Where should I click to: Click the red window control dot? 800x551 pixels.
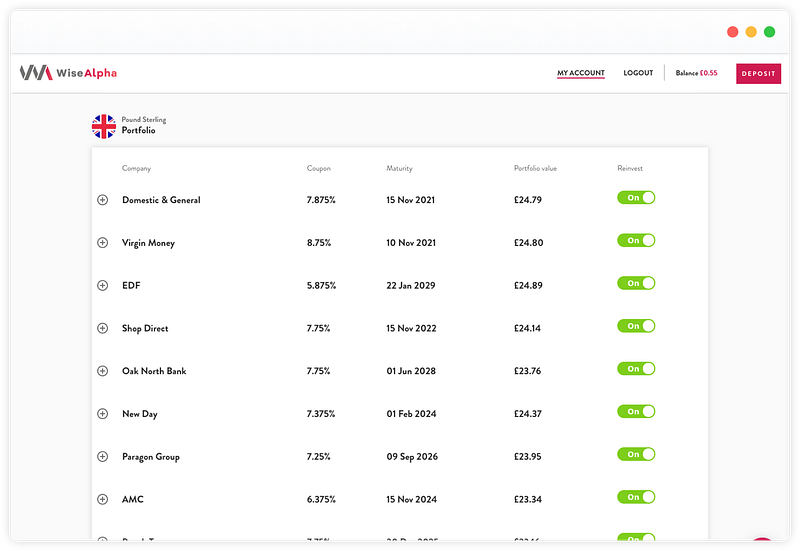point(733,32)
